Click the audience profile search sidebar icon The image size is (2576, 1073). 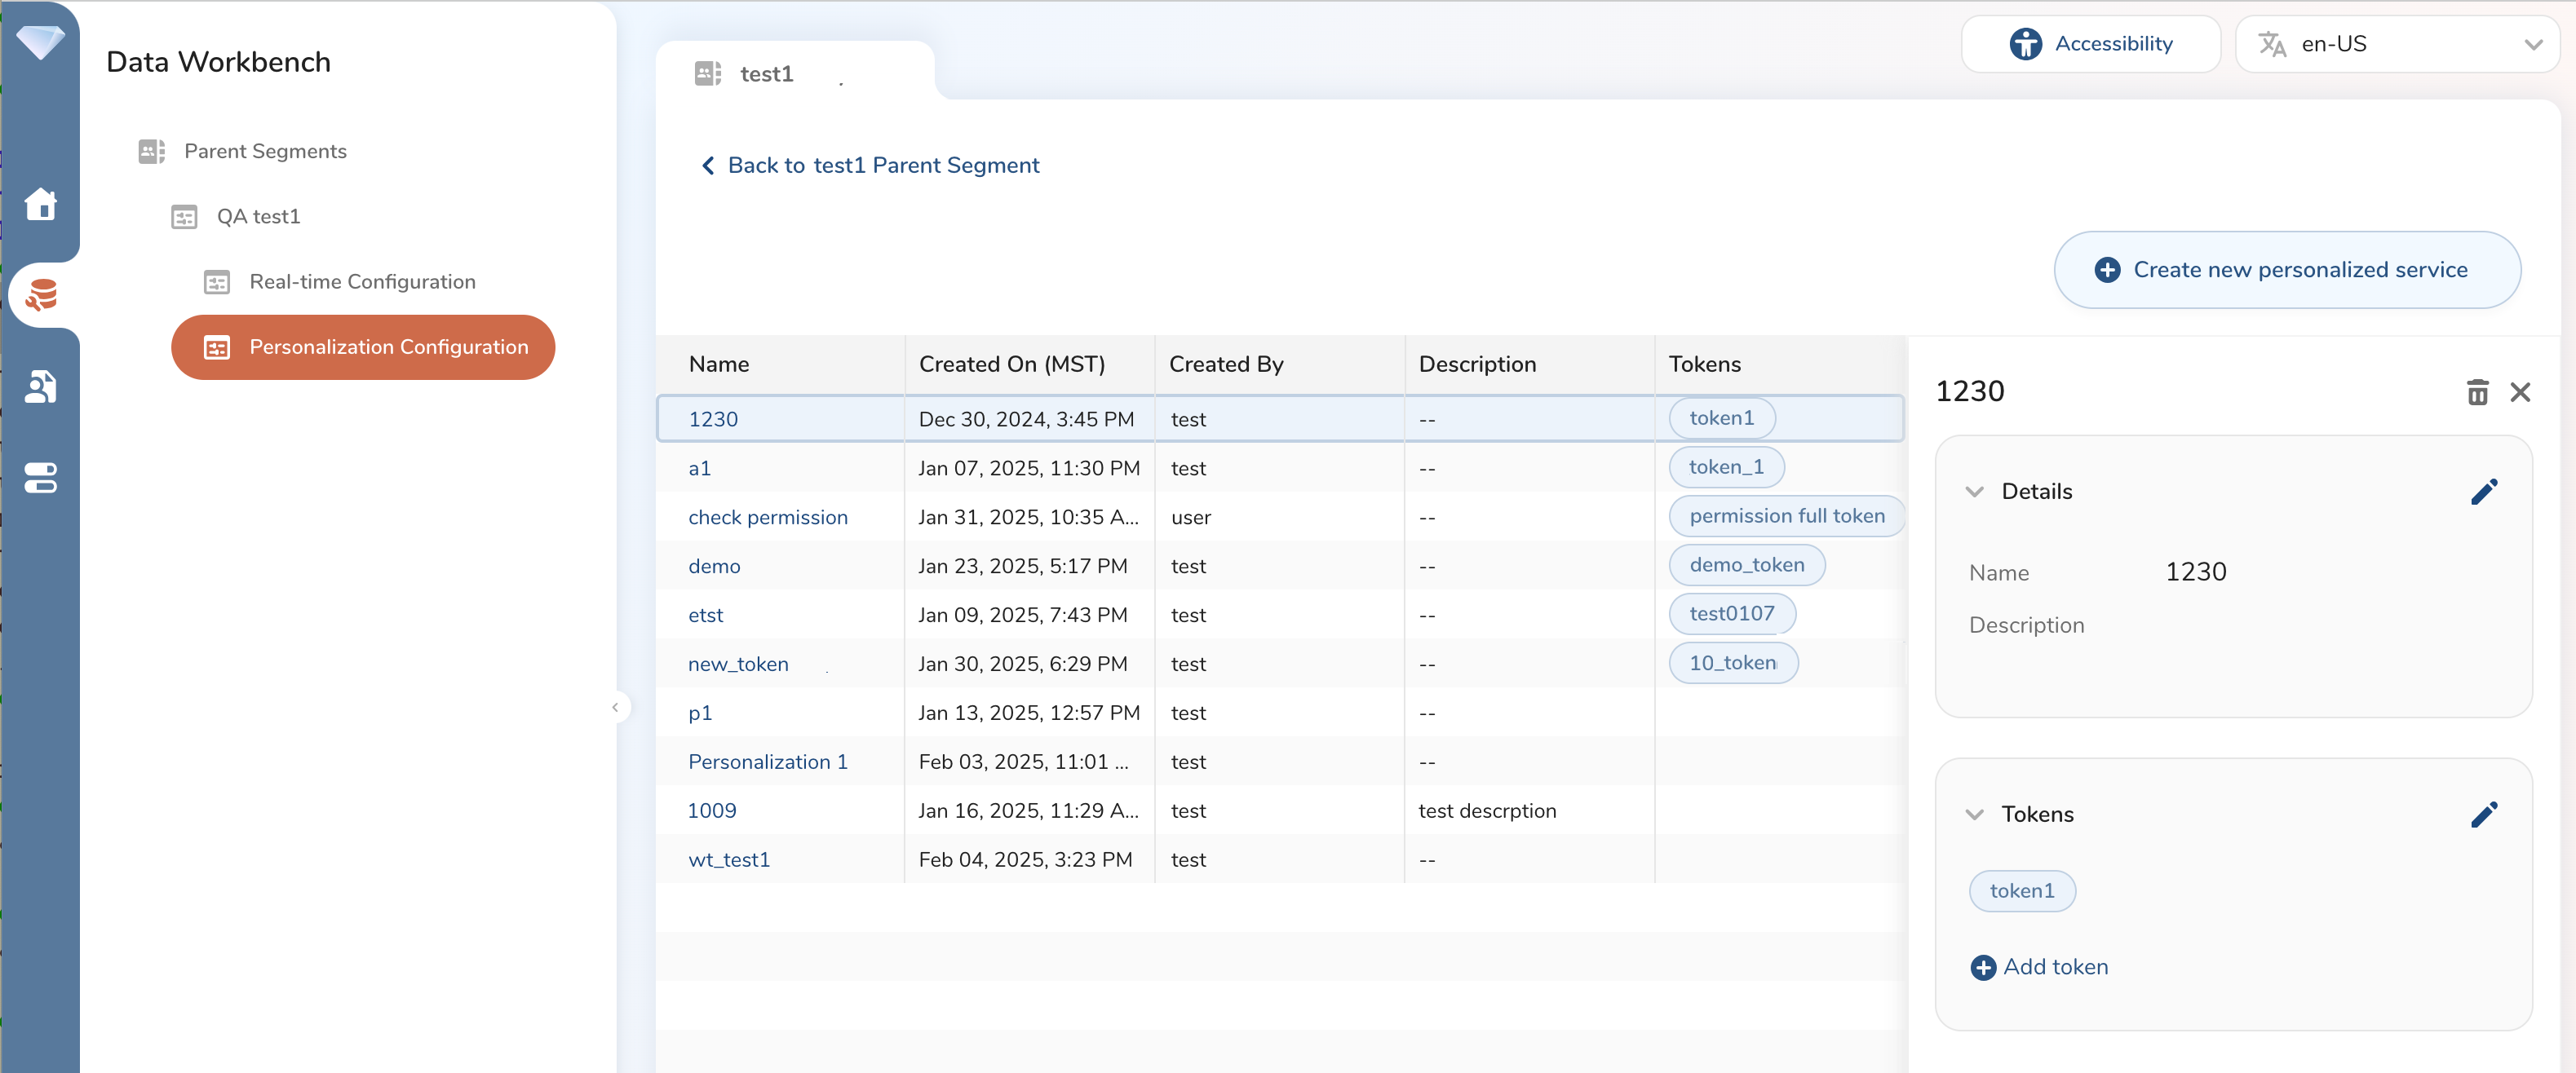point(40,386)
